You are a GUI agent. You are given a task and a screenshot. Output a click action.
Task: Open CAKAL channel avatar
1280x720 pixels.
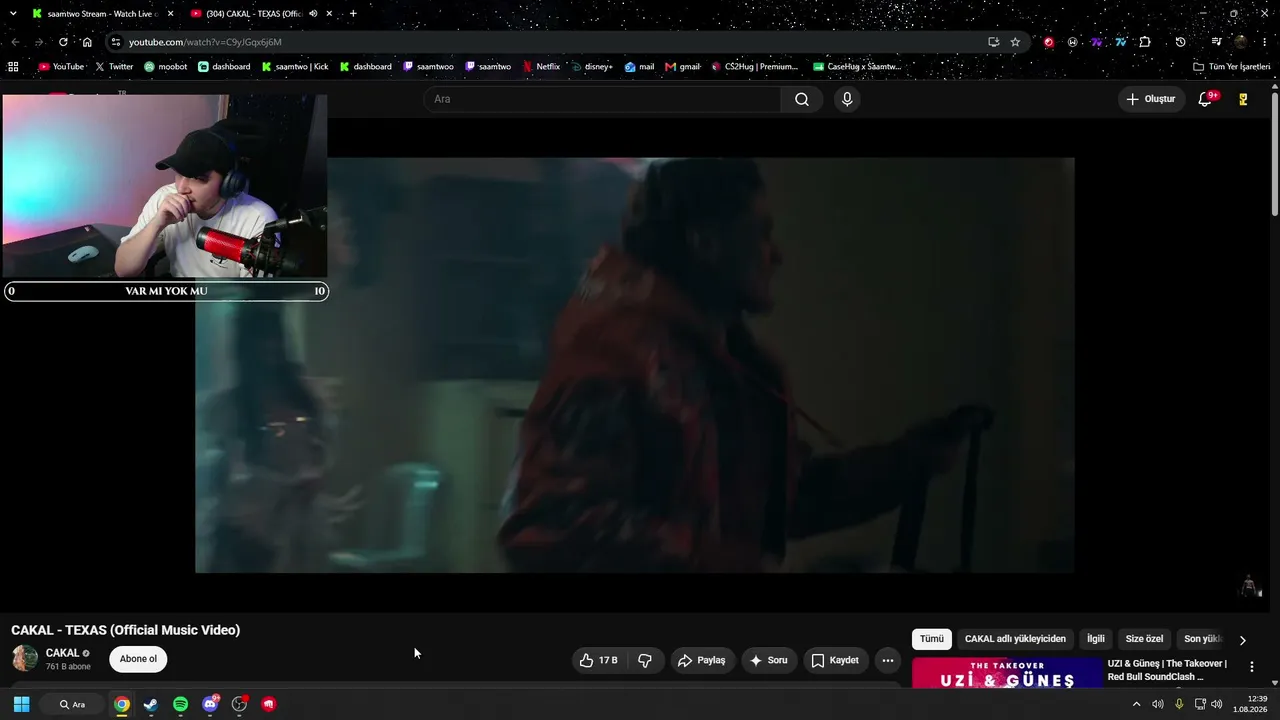tap(25, 659)
